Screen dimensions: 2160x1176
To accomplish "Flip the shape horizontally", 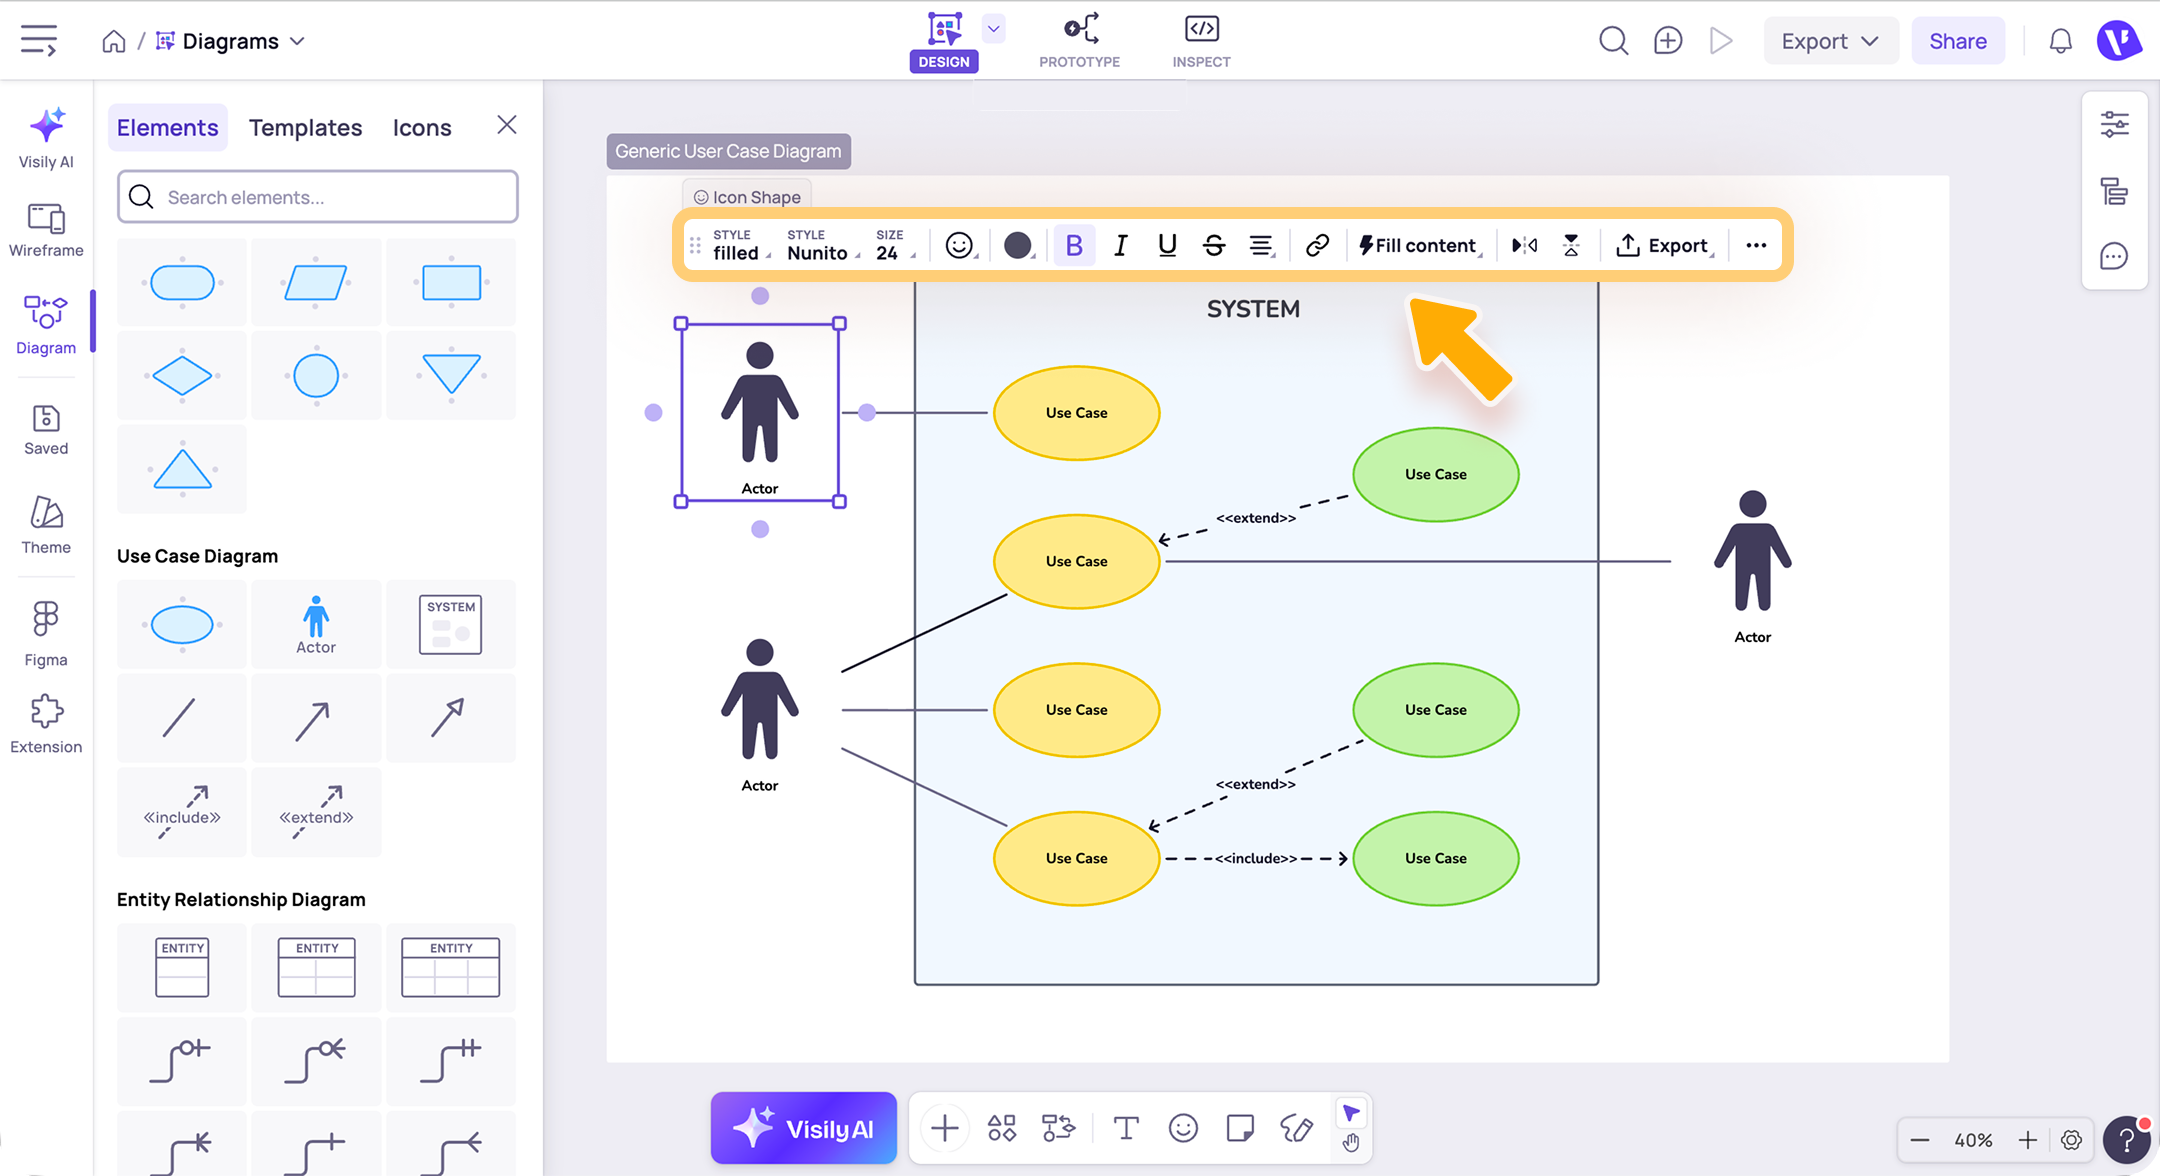I will (1524, 245).
